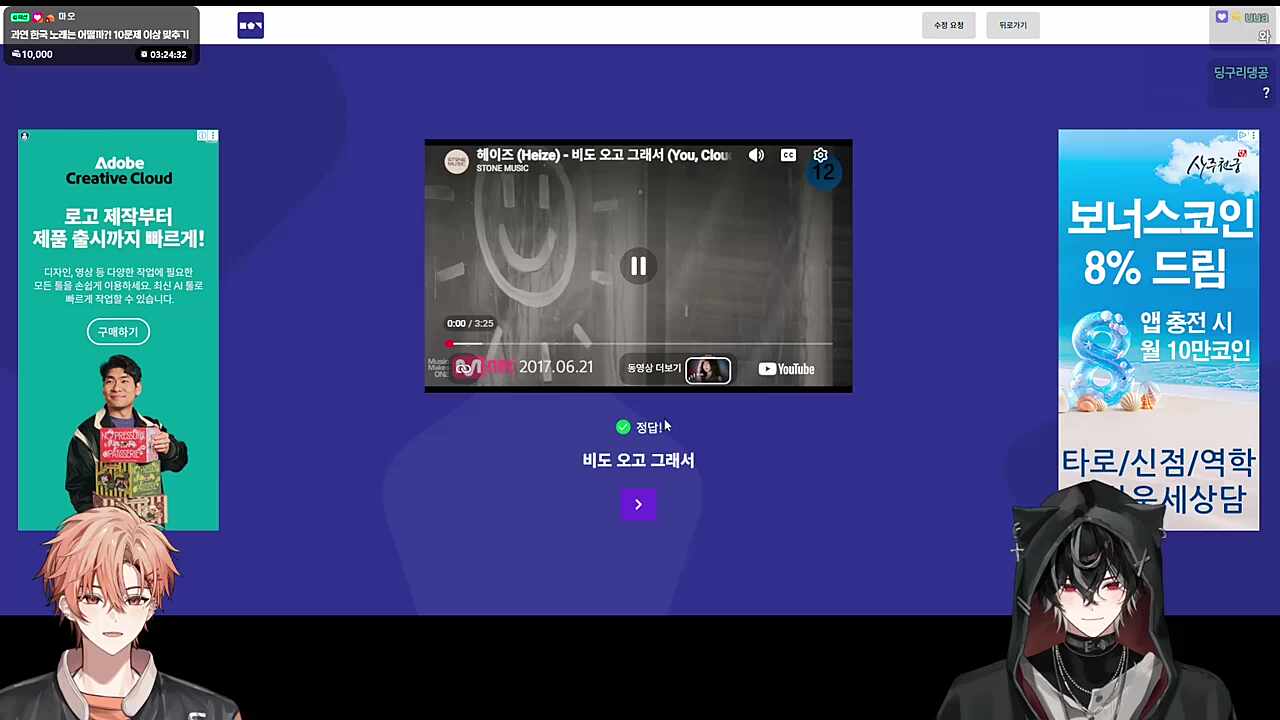Click the heart icon beside the streamer name
This screenshot has height=720, width=1280.
38,17
